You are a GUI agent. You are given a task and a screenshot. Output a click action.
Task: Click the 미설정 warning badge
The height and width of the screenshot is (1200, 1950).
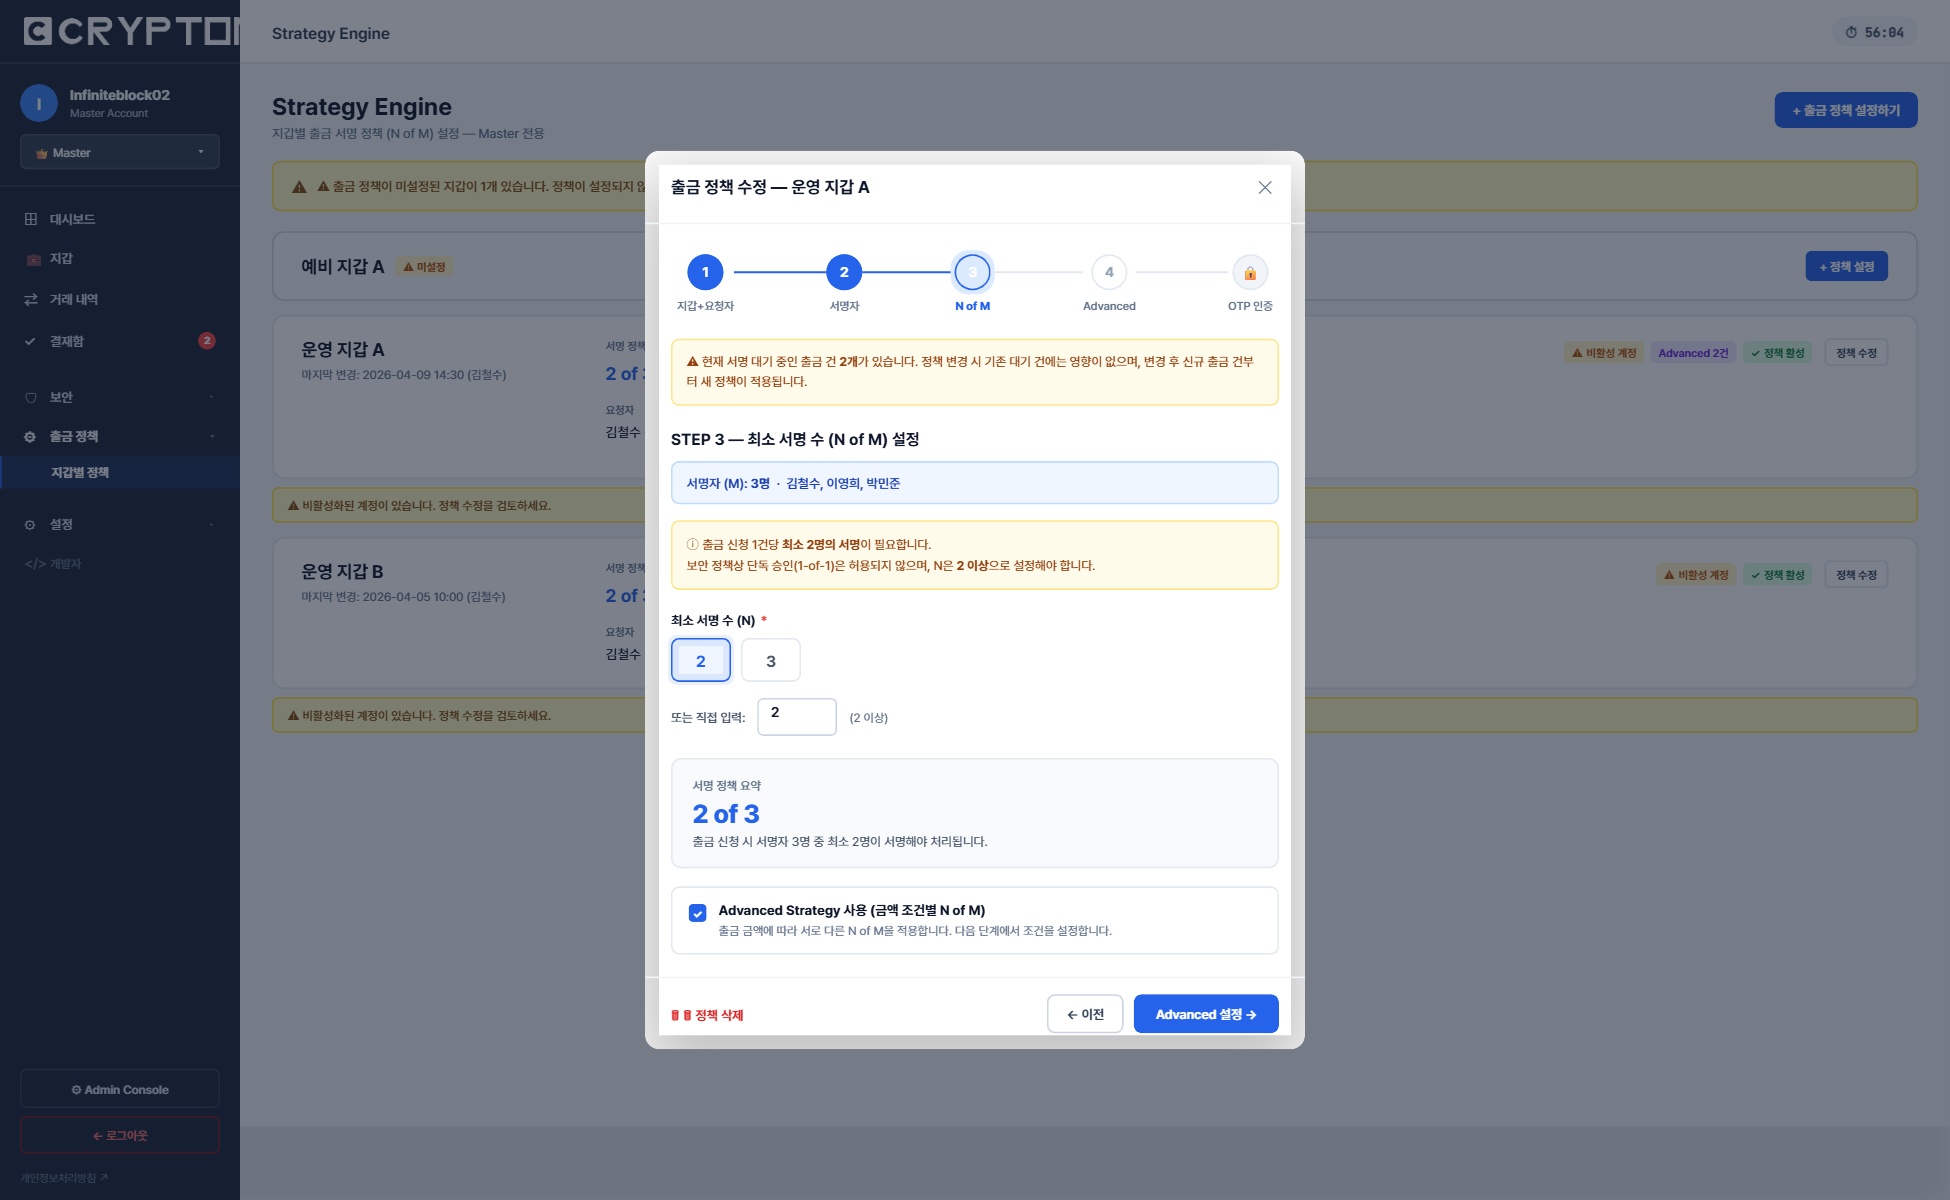[425, 266]
